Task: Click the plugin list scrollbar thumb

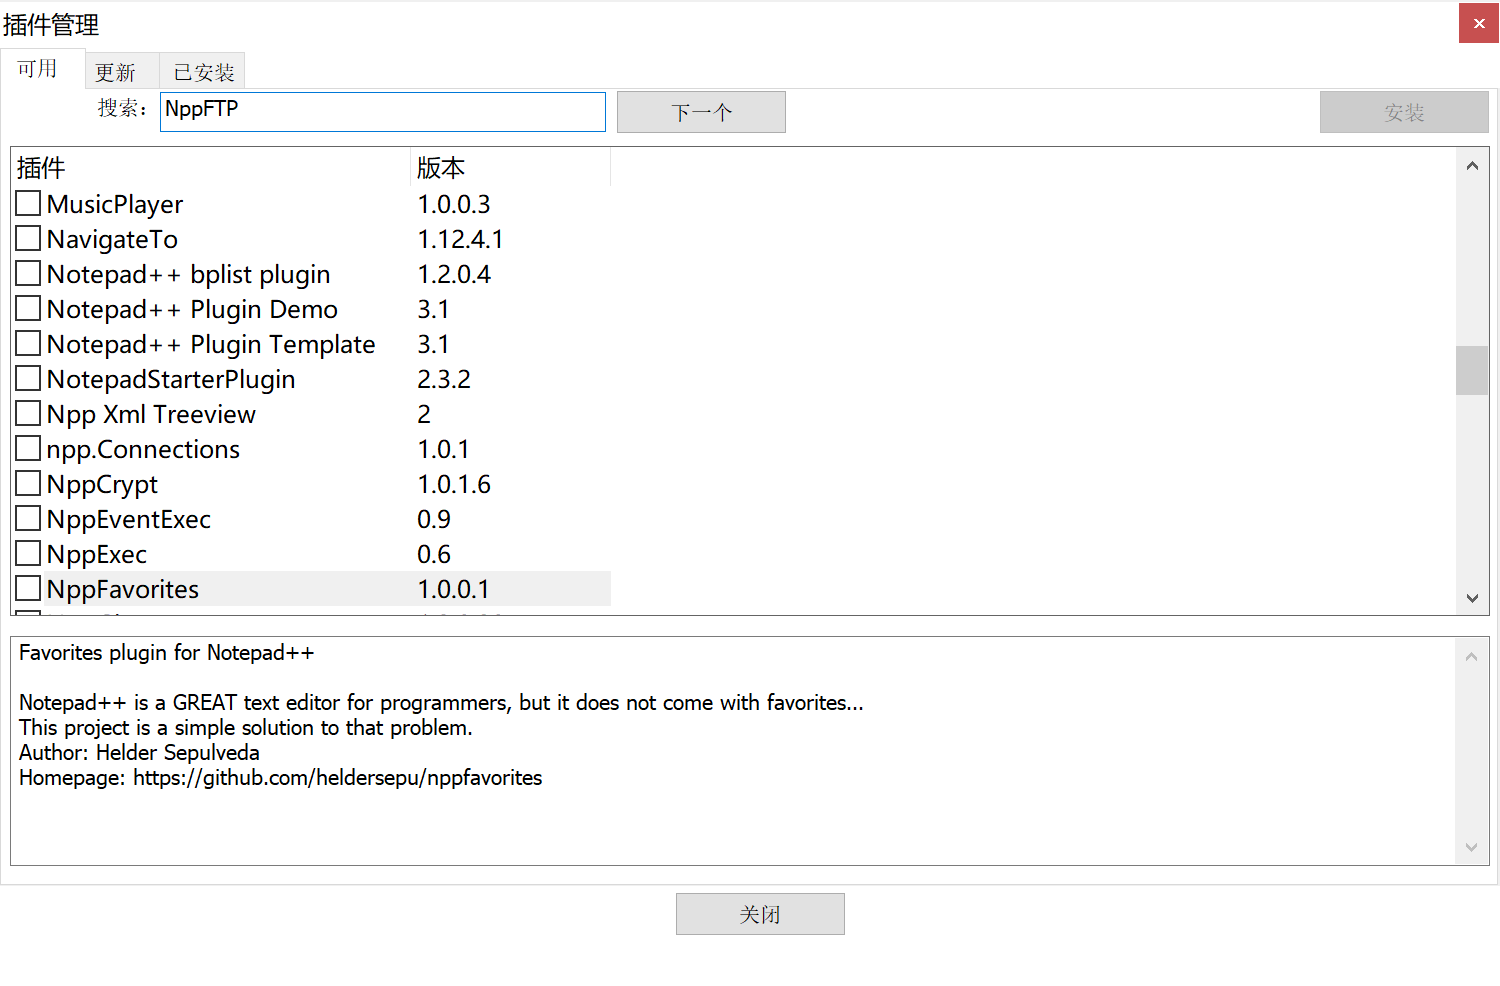Action: click(x=1472, y=370)
